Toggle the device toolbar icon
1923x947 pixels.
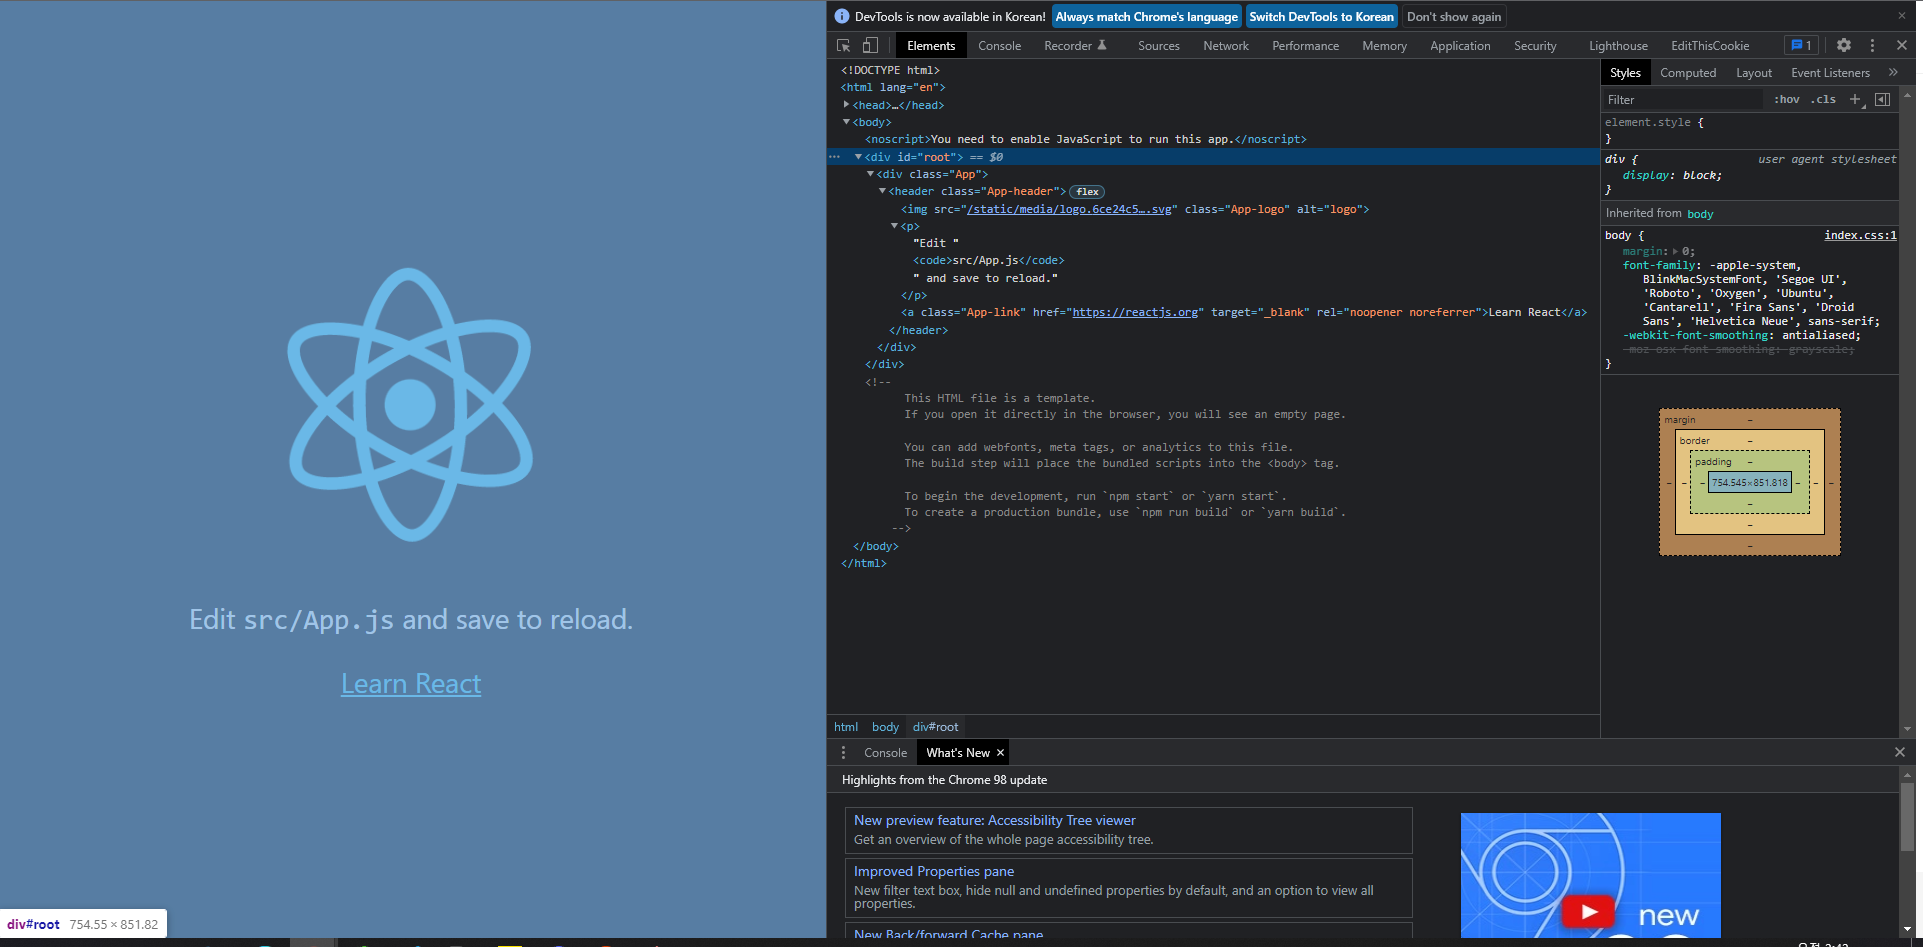[871, 46]
